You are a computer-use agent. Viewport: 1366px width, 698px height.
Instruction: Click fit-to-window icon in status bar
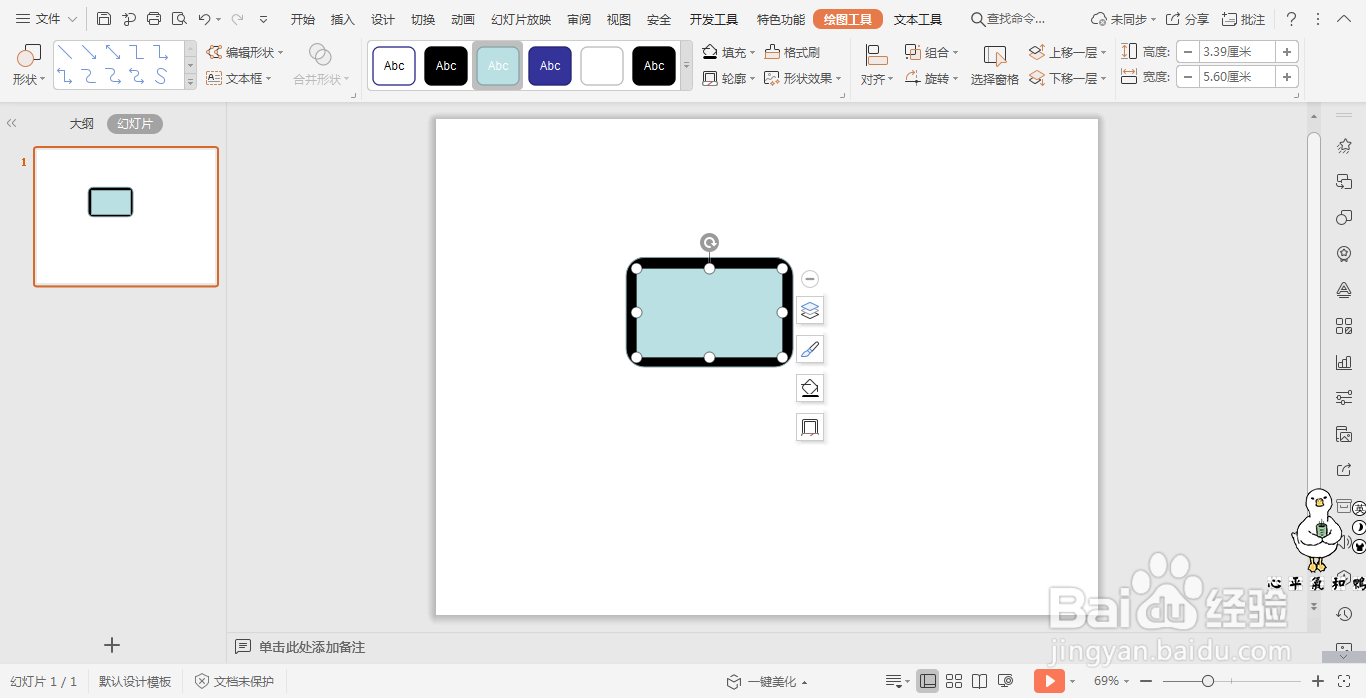coord(1345,681)
